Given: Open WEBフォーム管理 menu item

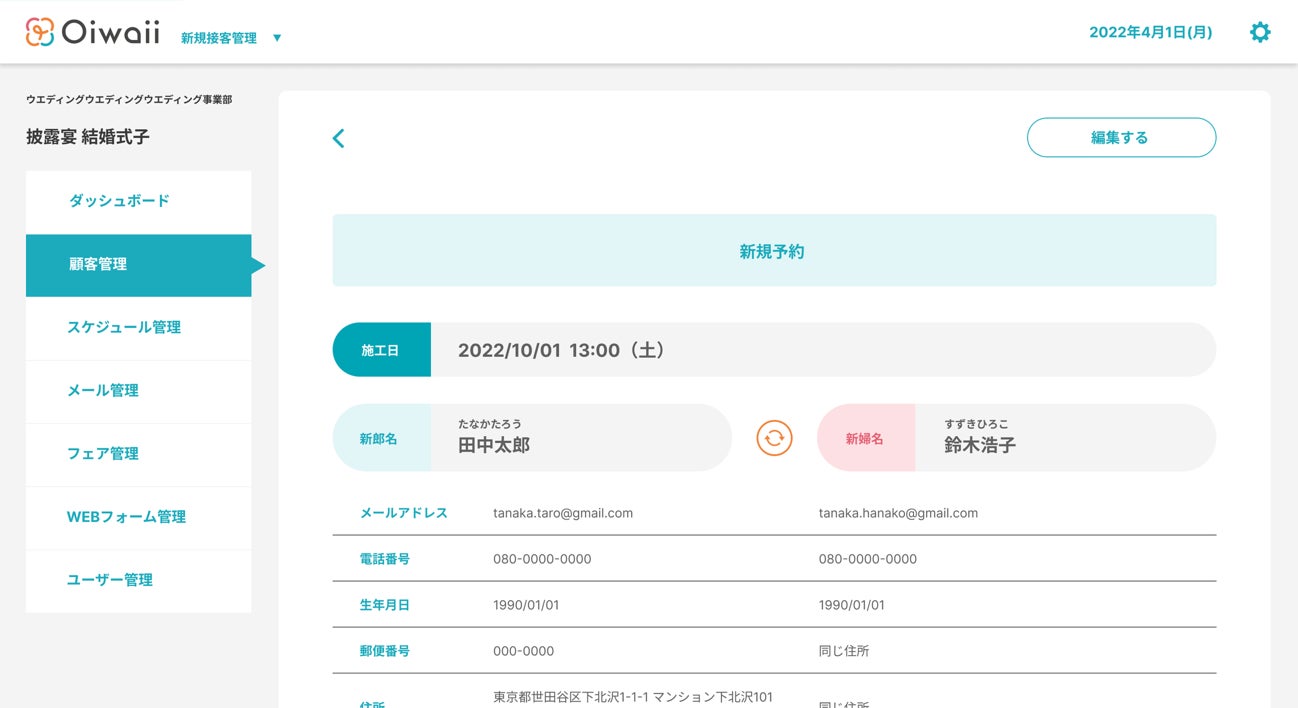Looking at the screenshot, I should coord(126,517).
